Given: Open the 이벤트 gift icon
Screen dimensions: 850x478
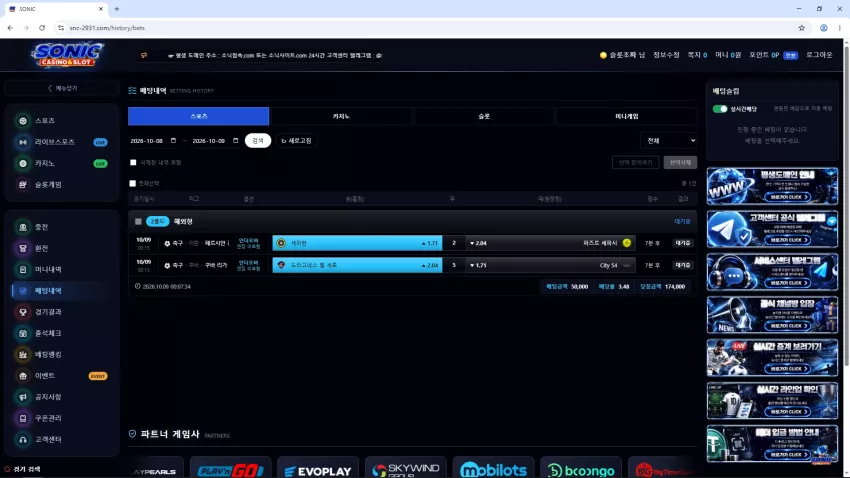Looking at the screenshot, I should [x=23, y=376].
